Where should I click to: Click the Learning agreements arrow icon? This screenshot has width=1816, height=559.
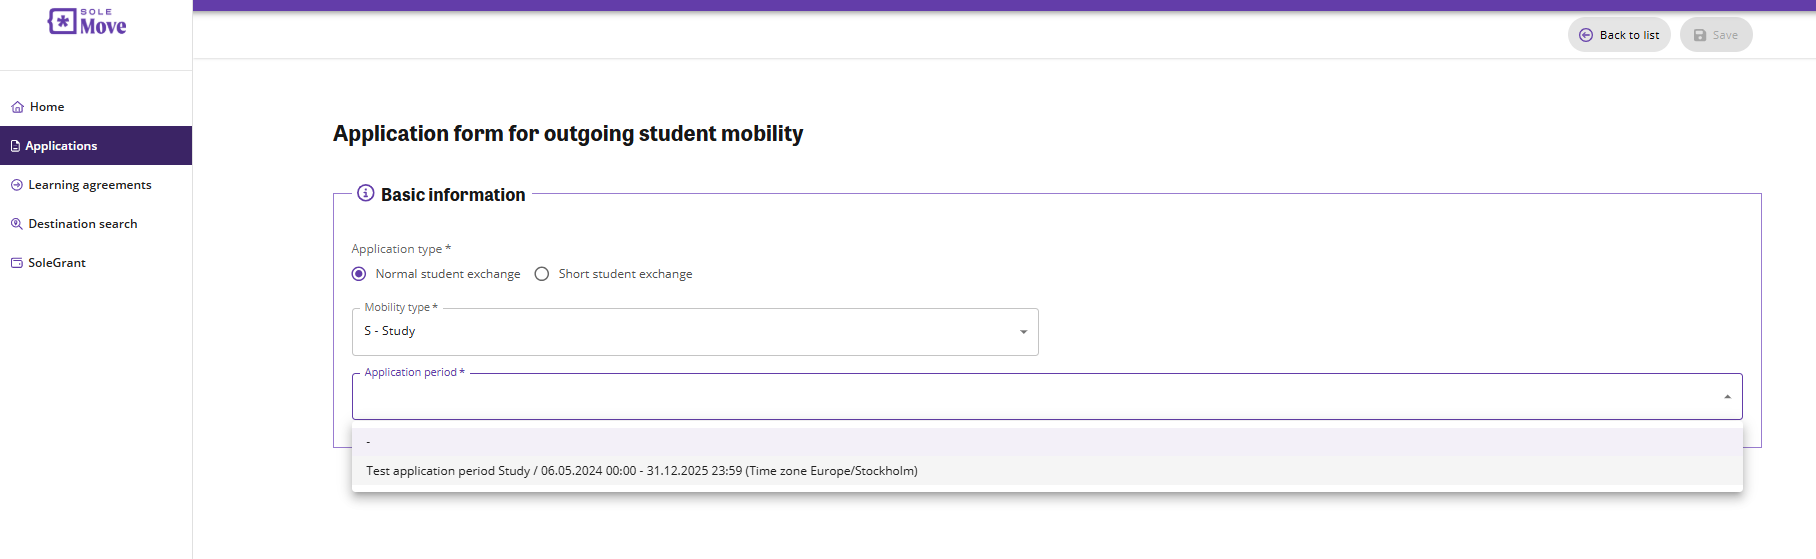click(17, 185)
